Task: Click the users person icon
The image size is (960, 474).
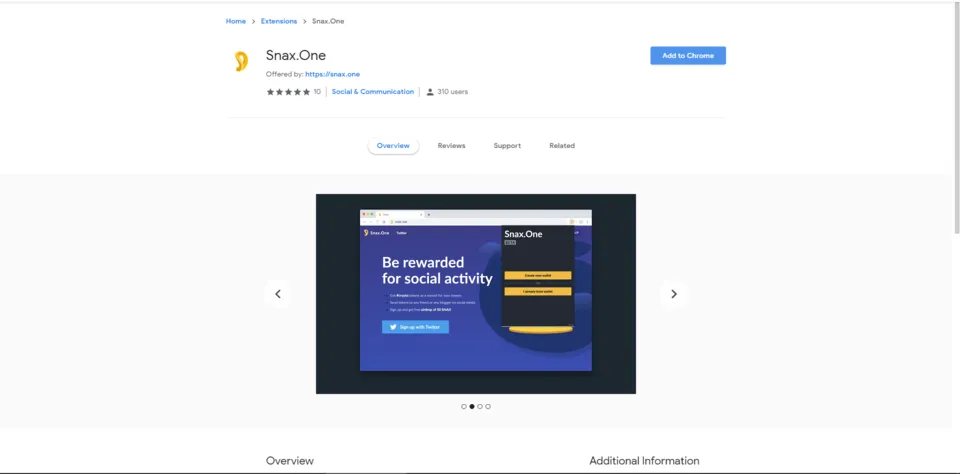Action: click(430, 92)
